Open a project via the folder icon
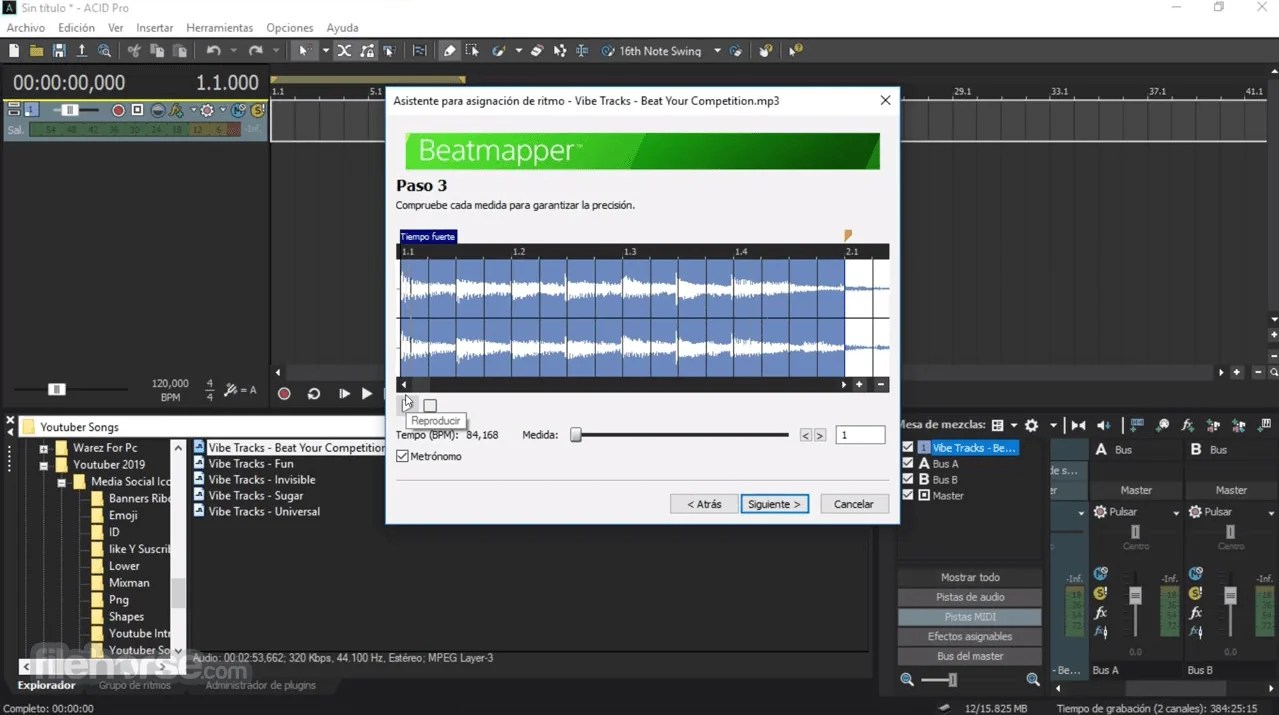The height and width of the screenshot is (715, 1279). pyautogui.click(x=36, y=51)
